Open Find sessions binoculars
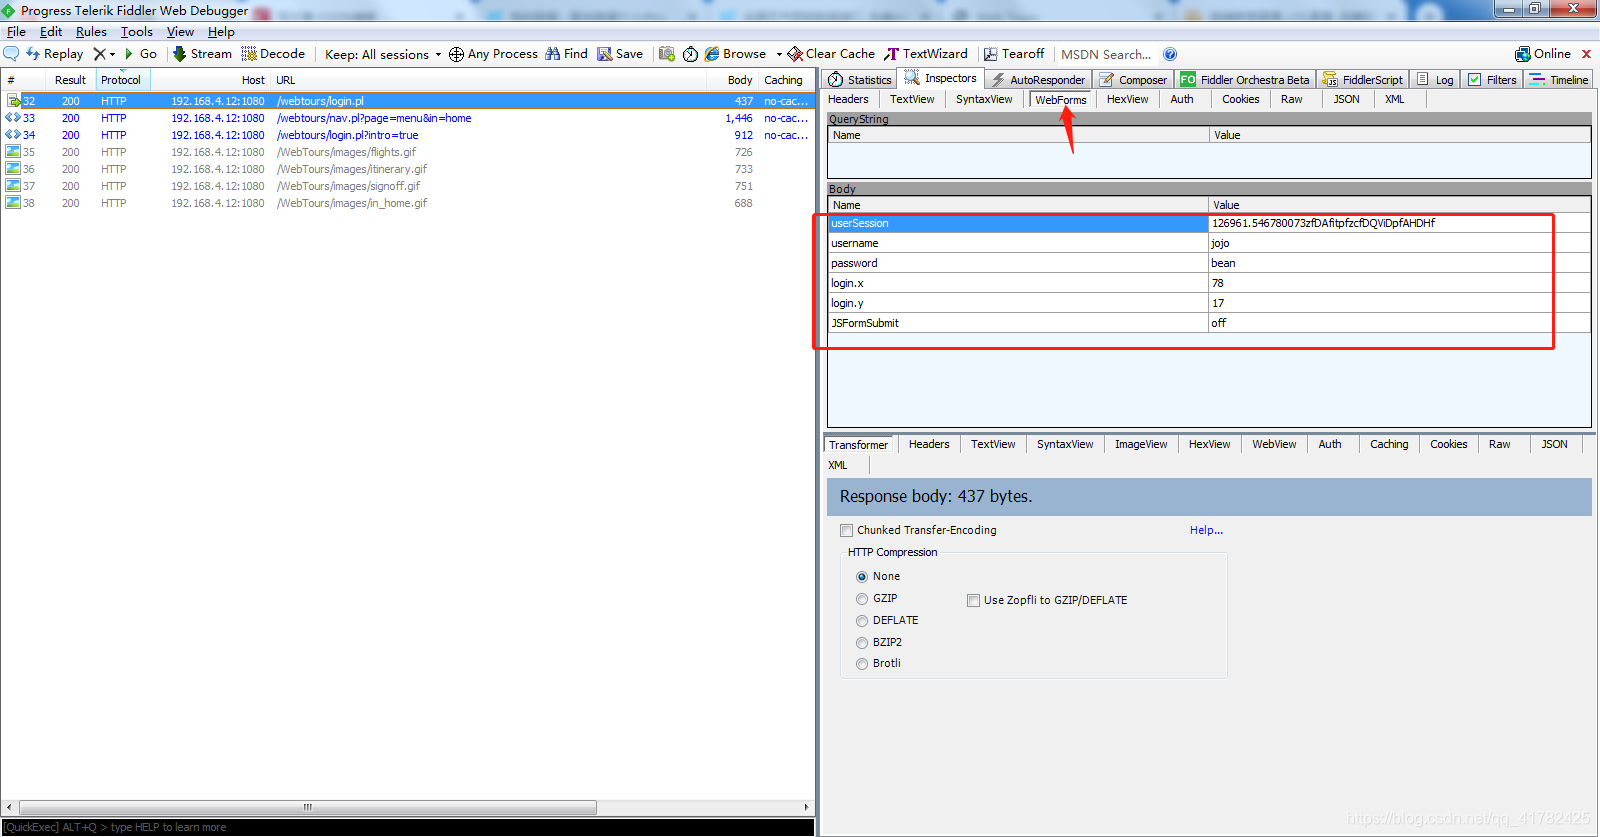This screenshot has width=1600, height=837. point(566,54)
